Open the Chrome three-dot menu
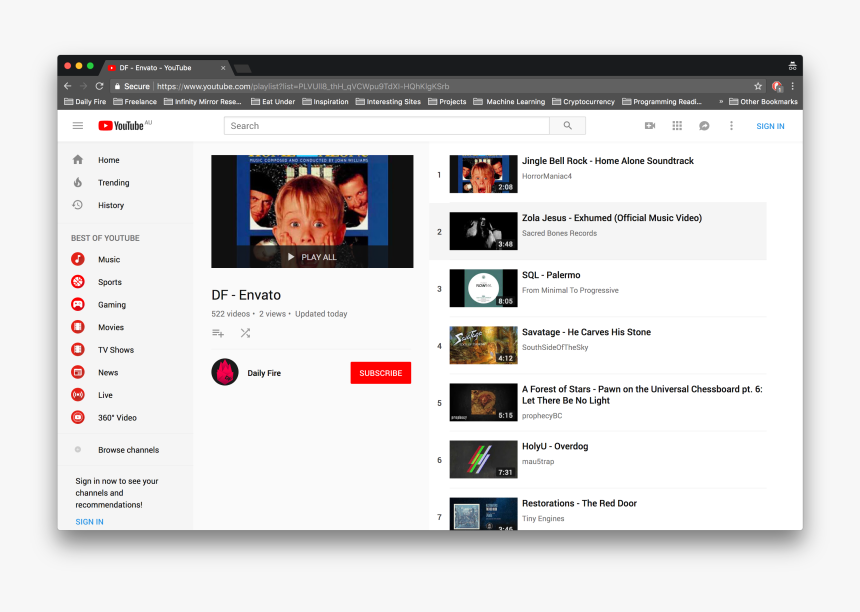Image resolution: width=860 pixels, height=612 pixels. coord(793,86)
